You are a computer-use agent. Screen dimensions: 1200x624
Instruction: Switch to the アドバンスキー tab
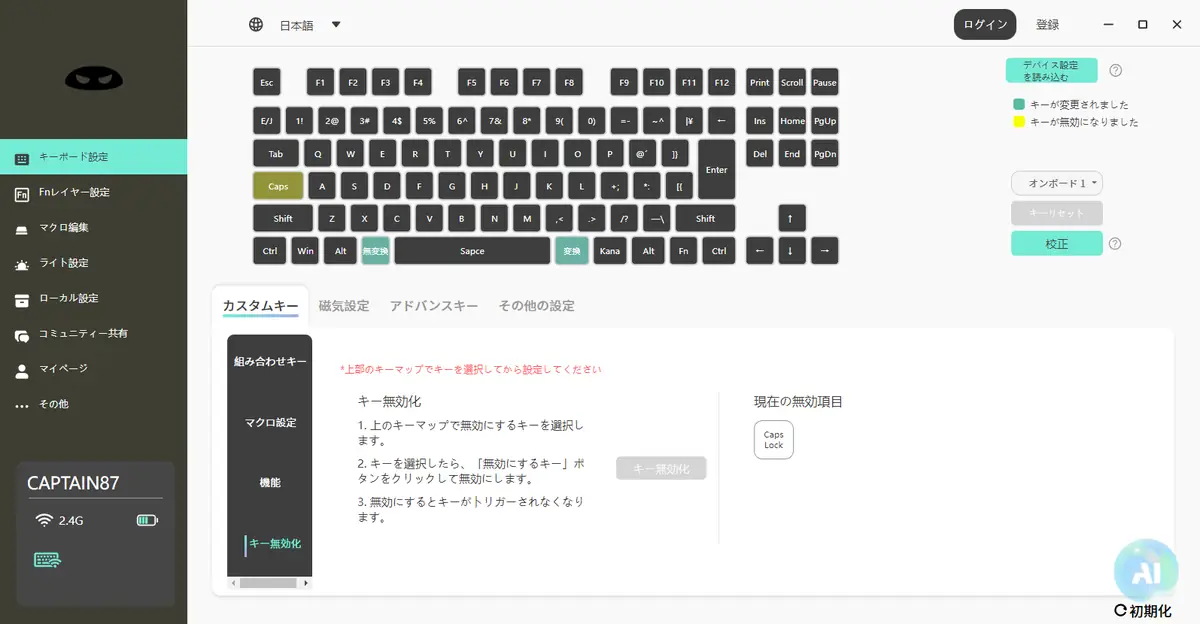pos(434,306)
